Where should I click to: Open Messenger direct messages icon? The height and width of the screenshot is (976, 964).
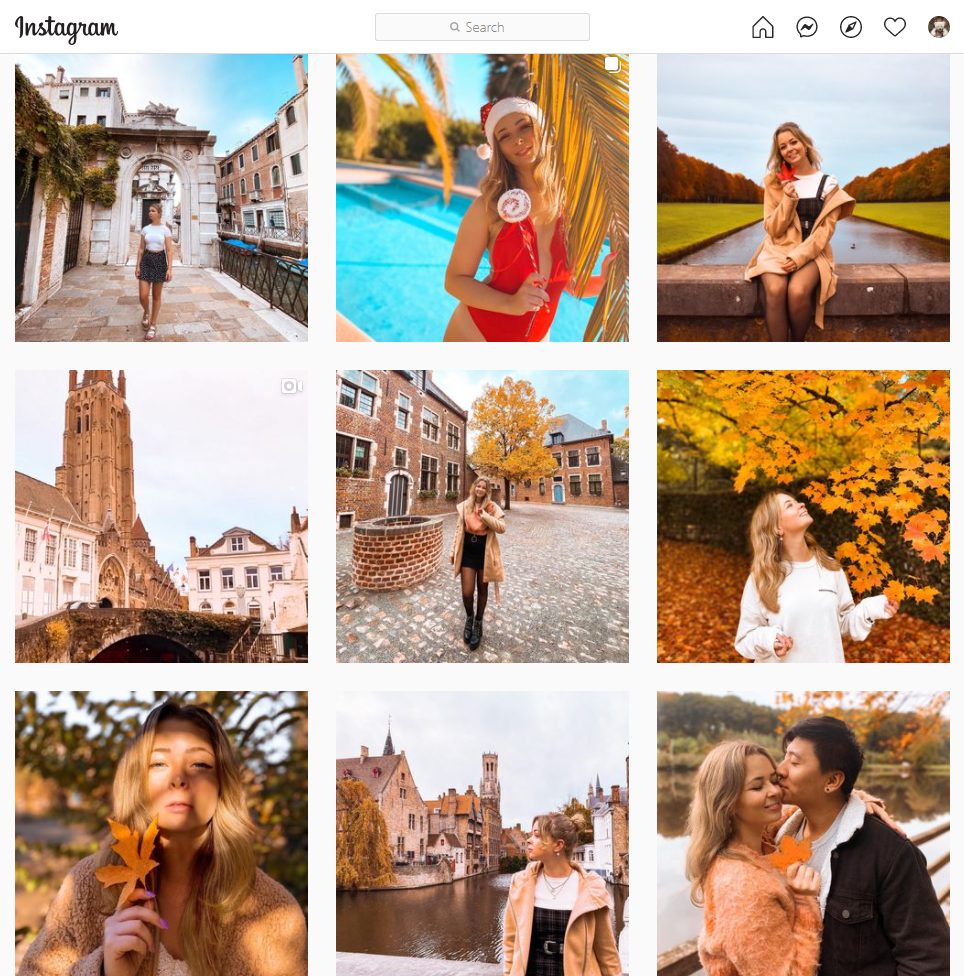point(807,27)
